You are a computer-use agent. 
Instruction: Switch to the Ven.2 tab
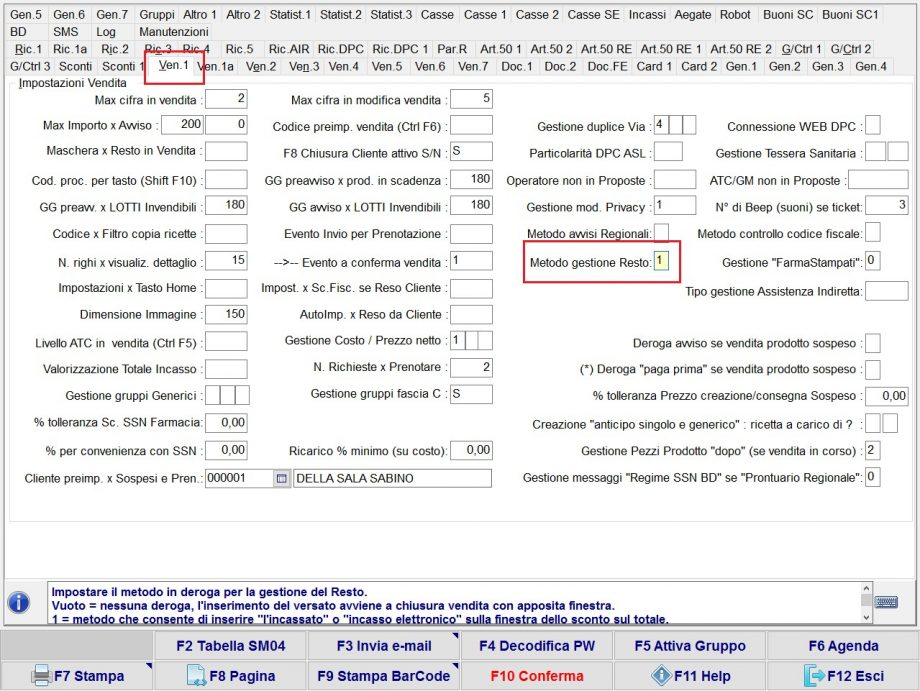(261, 67)
